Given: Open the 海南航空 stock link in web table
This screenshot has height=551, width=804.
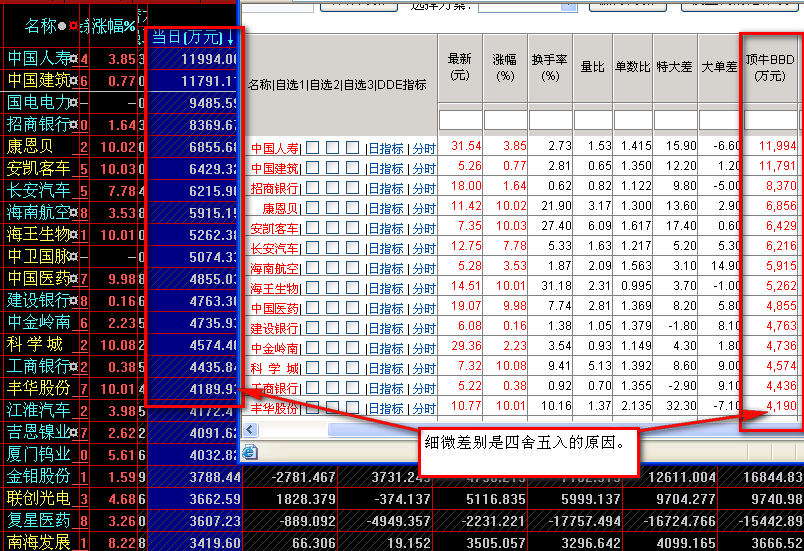Looking at the screenshot, I should 274,269.
